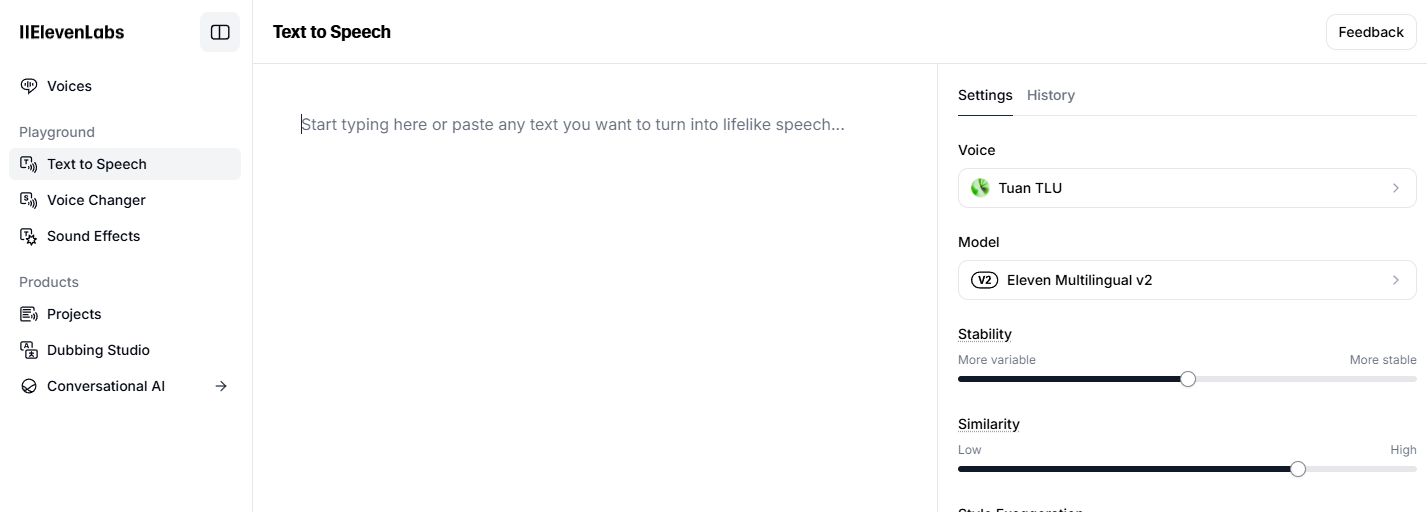Open the Tuan TLU voice selector

pyautogui.click(x=1186, y=188)
